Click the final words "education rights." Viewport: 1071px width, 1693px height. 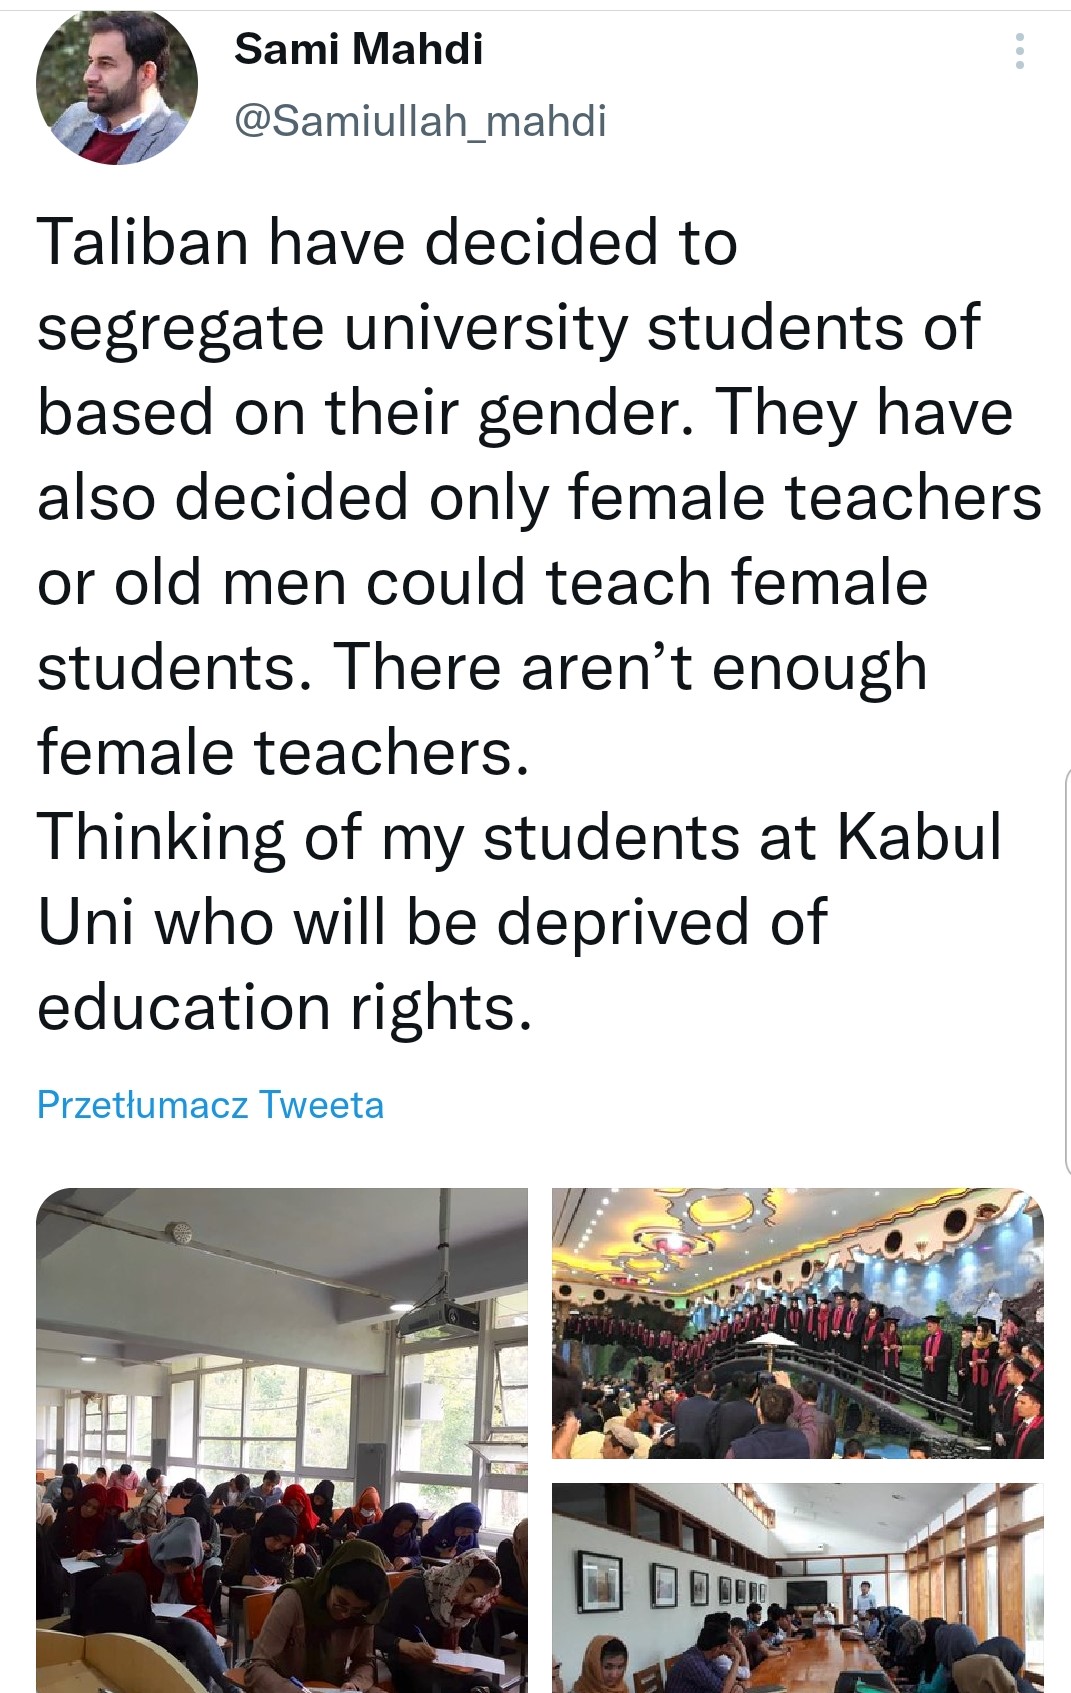284,1006
